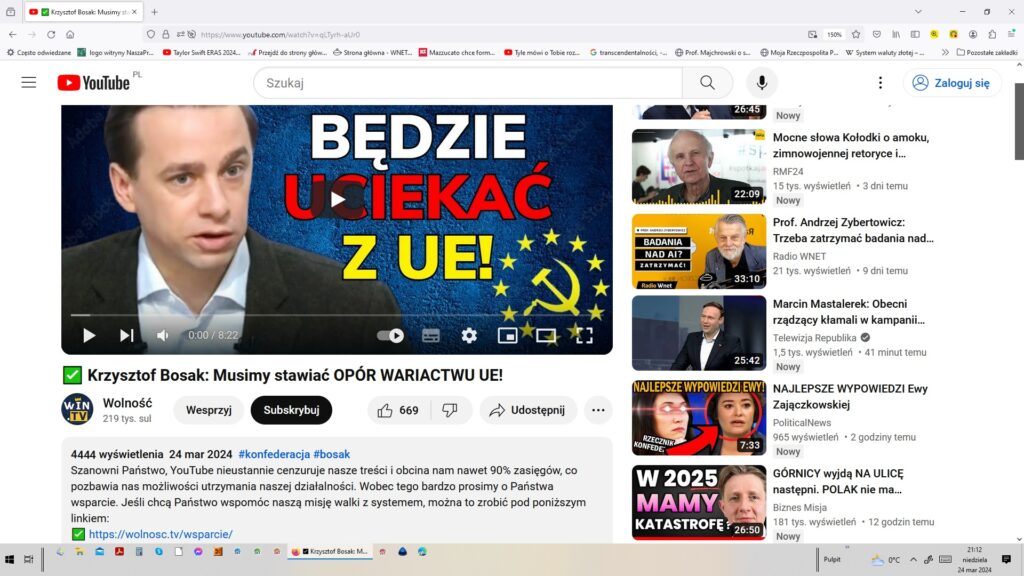Screen dimensions: 1024x576
Task: Go to YouTube home via logo
Action: tap(93, 83)
